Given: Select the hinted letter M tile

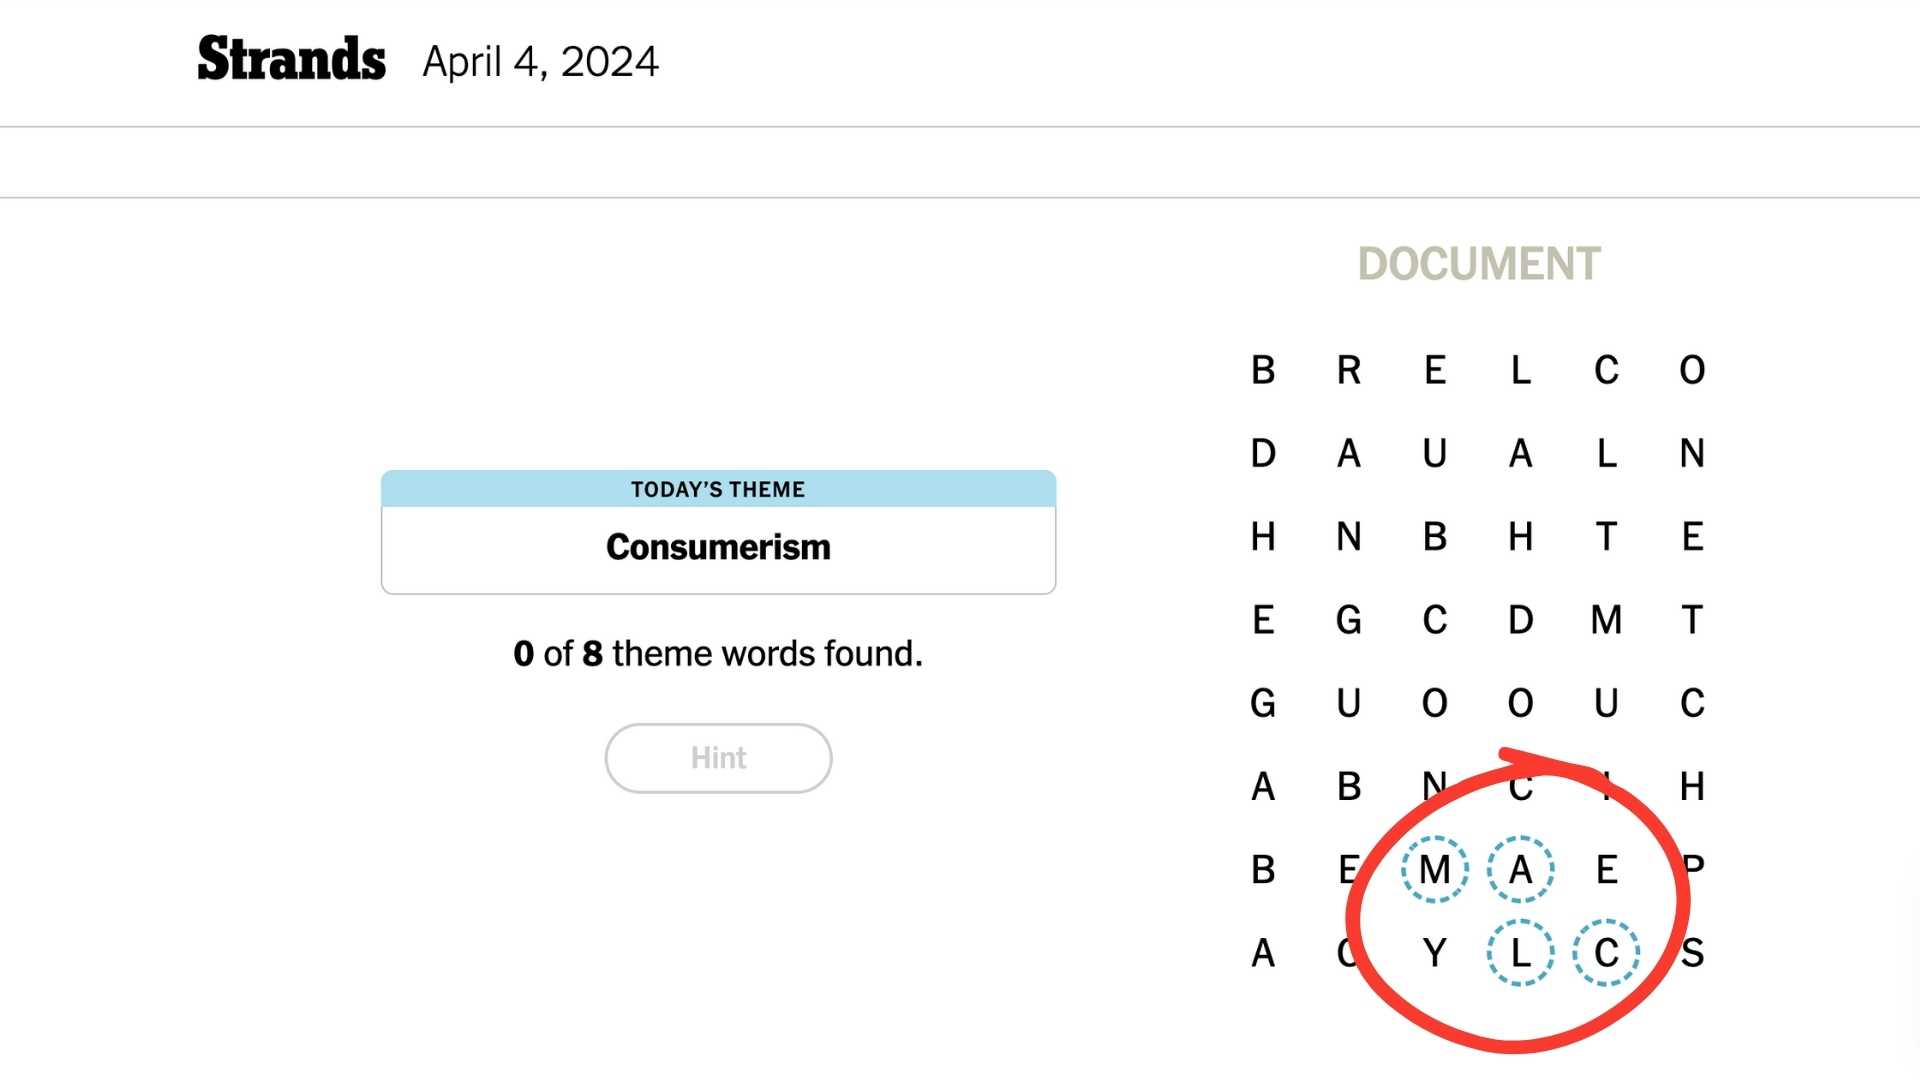Looking at the screenshot, I should pos(1434,869).
